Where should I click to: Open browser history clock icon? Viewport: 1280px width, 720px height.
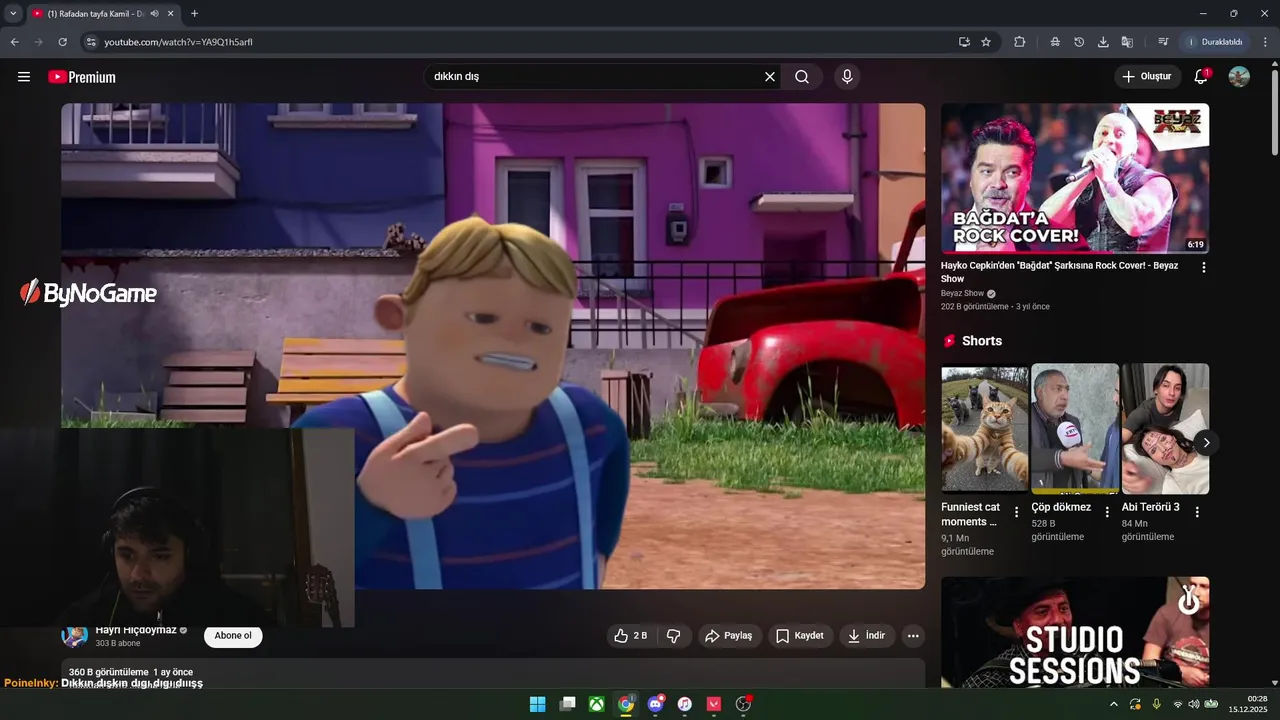coord(1079,42)
